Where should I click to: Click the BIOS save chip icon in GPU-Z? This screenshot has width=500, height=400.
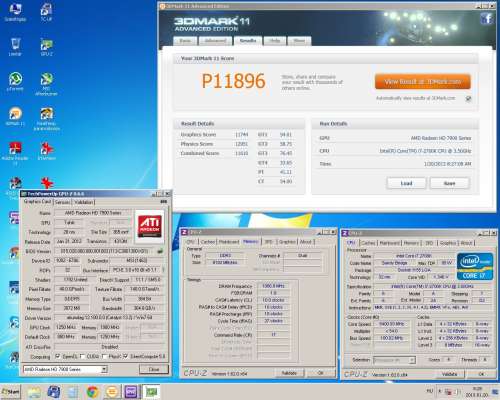coord(160,251)
